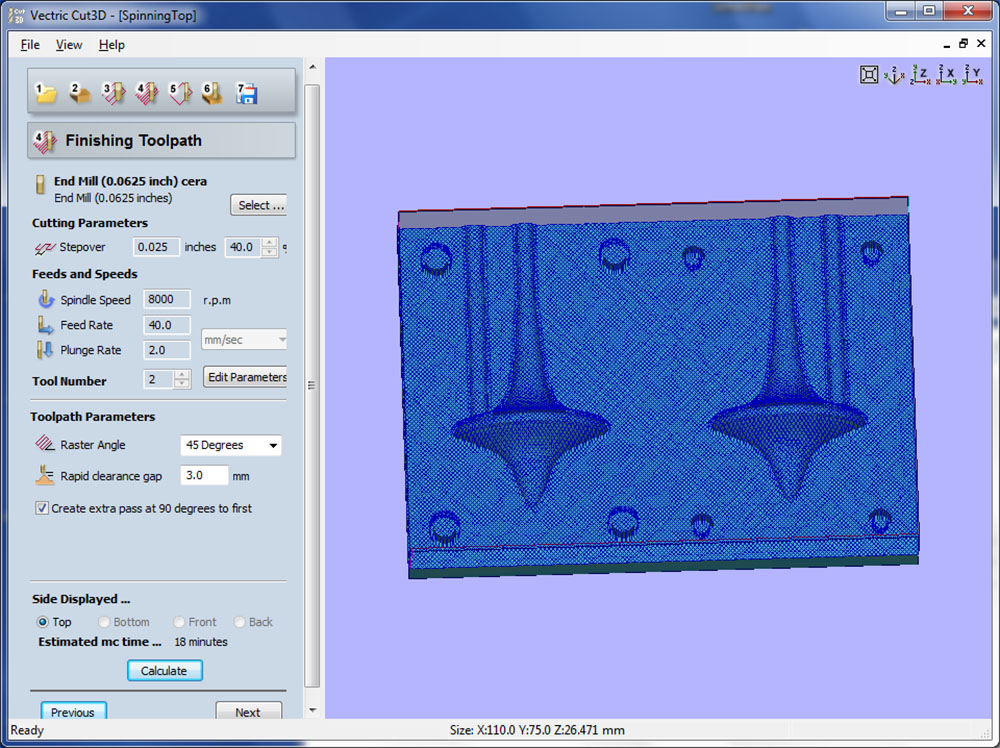Image resolution: width=1000 pixels, height=748 pixels.
Task: Click the Spindle Speed icon
Action: (46, 298)
